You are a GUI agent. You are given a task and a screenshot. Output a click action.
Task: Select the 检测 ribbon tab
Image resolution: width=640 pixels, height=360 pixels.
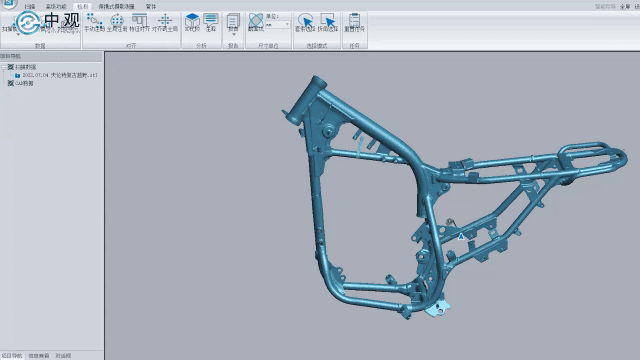point(82,7)
